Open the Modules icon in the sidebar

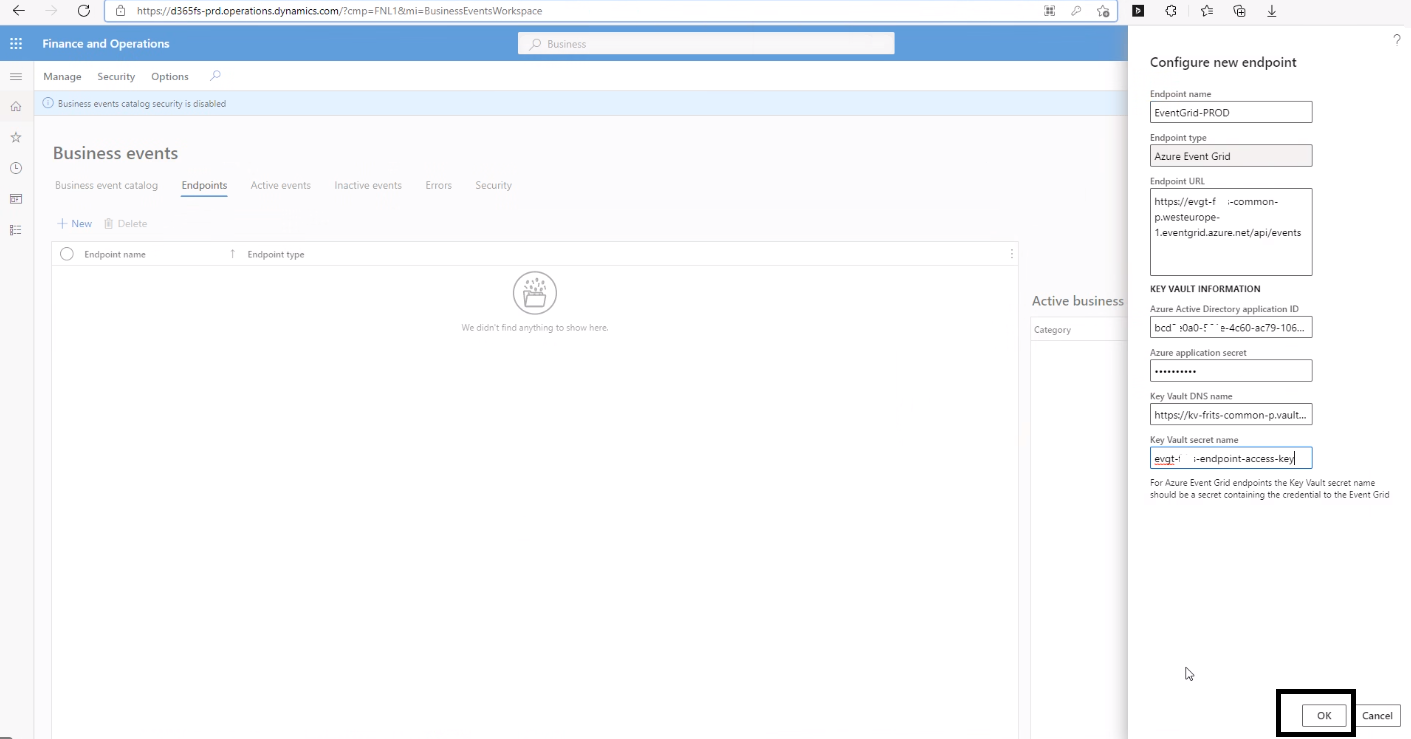[15, 230]
